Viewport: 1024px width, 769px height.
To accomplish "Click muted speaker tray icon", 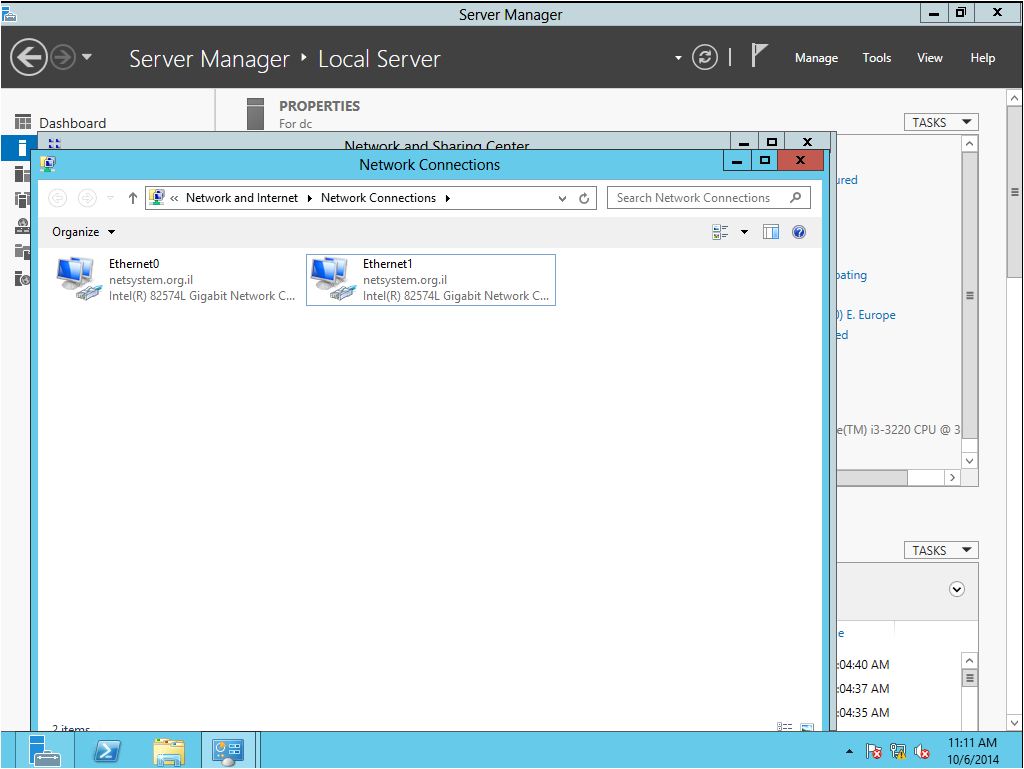I will (922, 752).
